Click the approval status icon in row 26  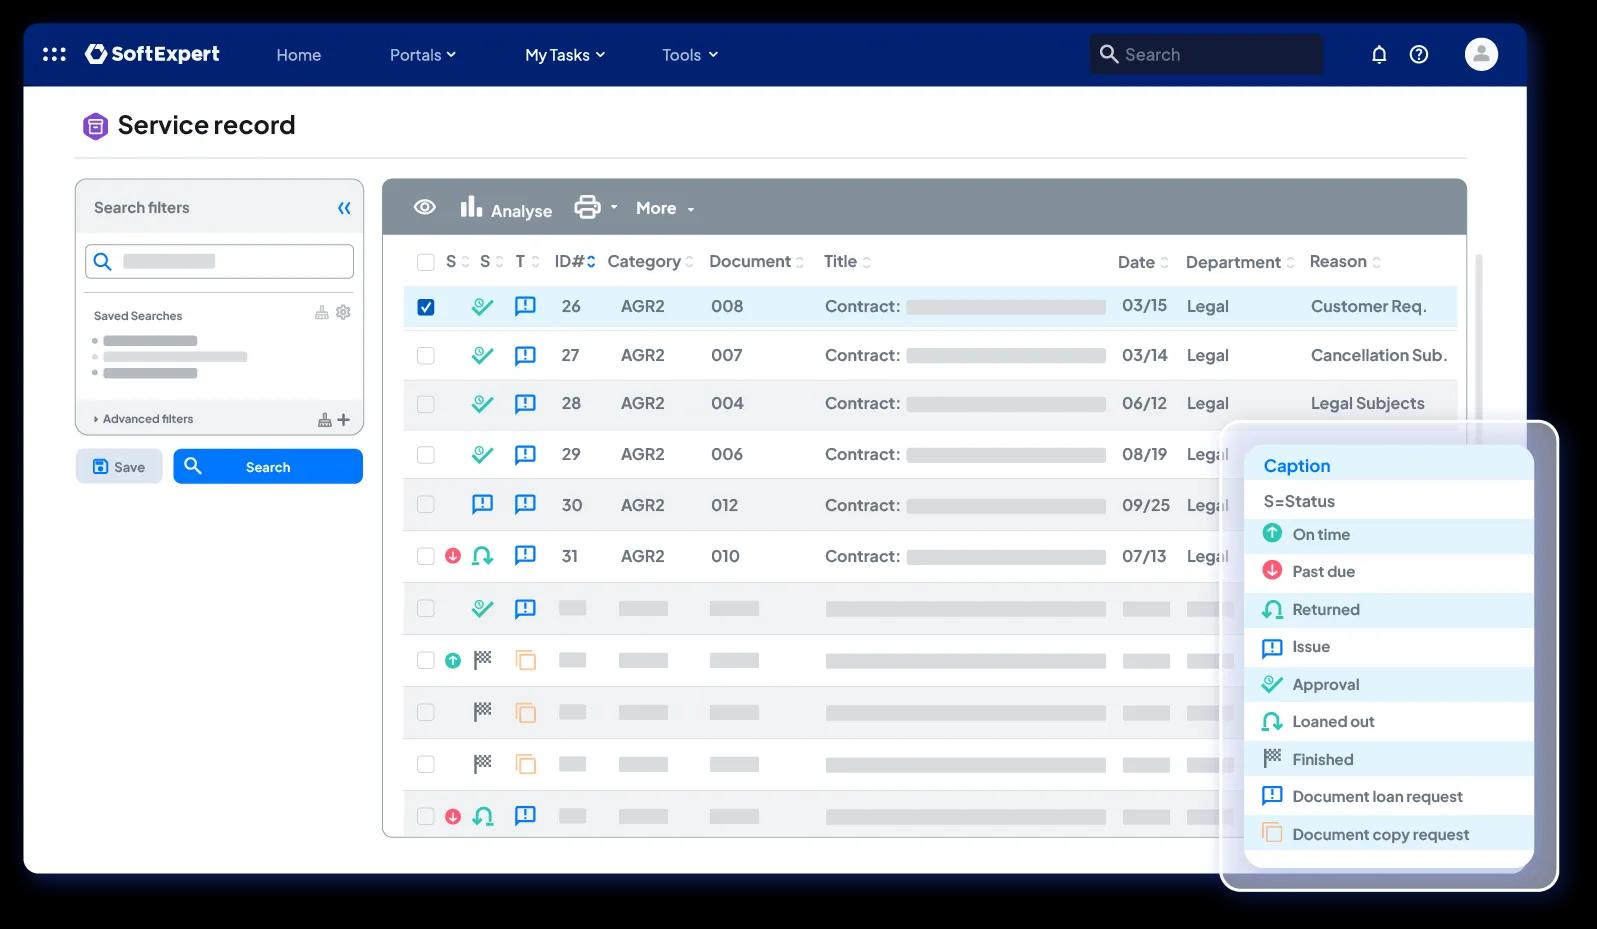tap(483, 306)
